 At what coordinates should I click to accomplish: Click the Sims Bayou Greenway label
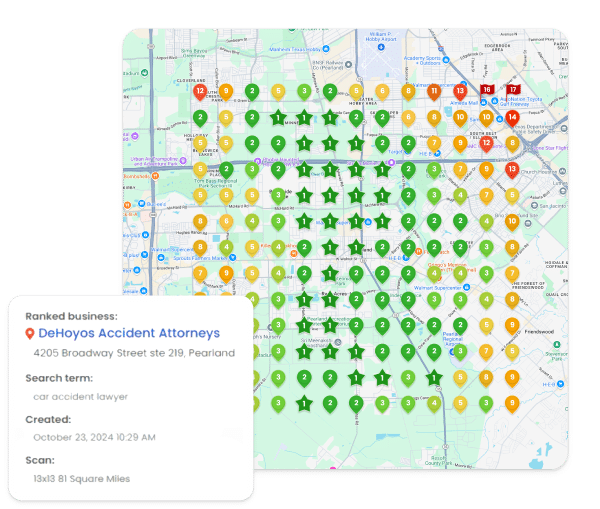point(194,53)
